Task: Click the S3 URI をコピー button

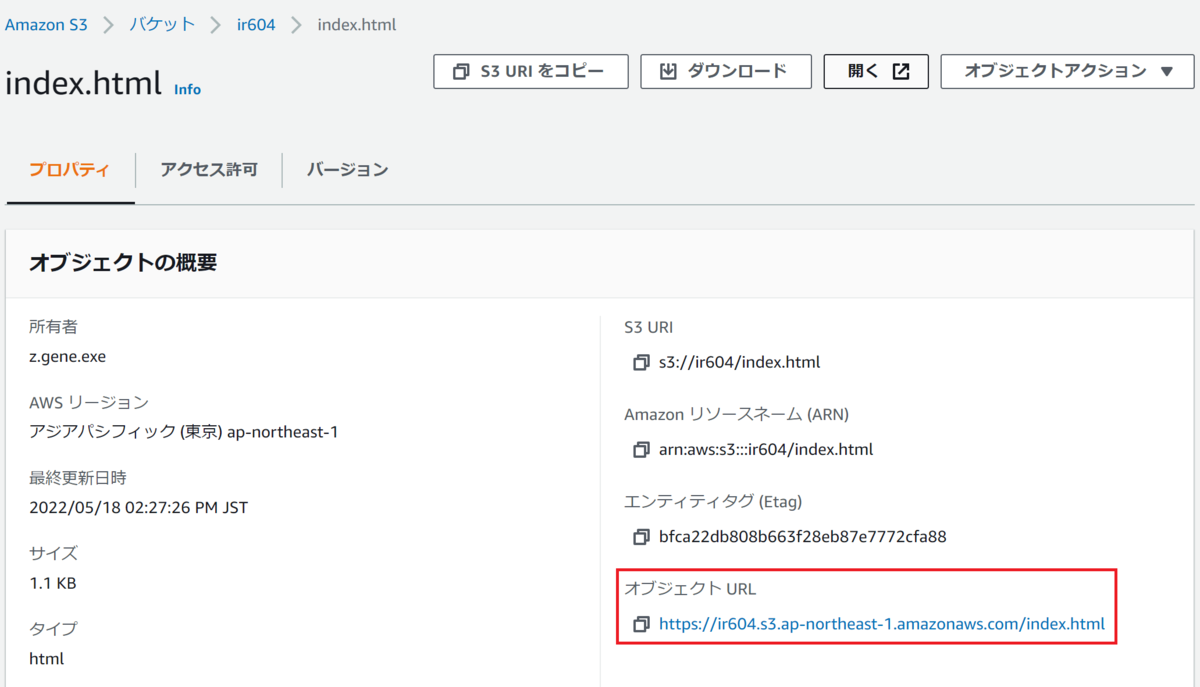Action: coord(531,71)
